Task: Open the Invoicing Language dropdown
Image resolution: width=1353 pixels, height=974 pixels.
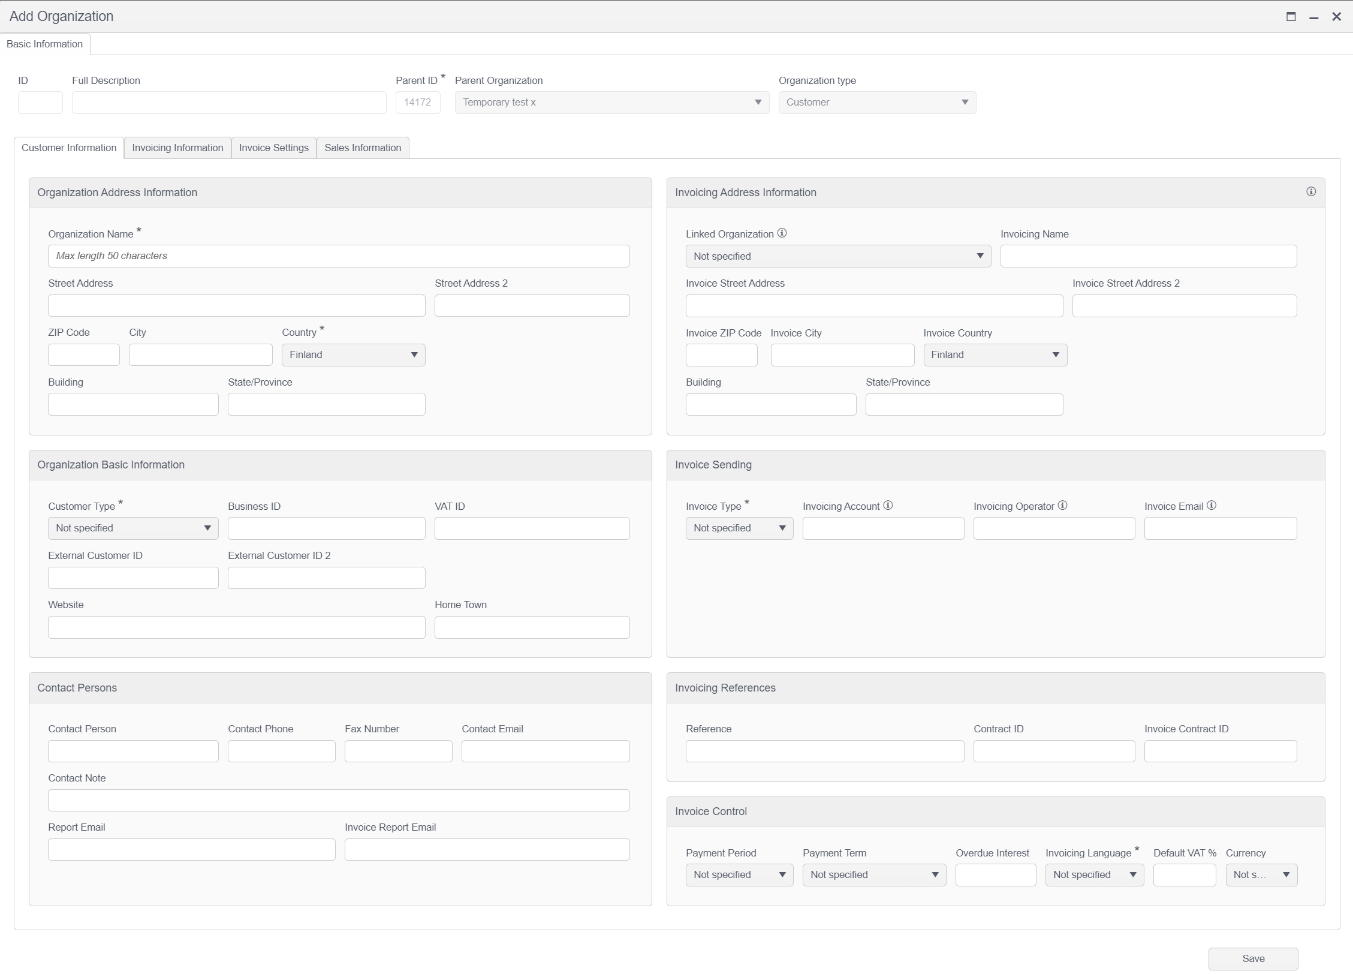Action: point(1094,875)
